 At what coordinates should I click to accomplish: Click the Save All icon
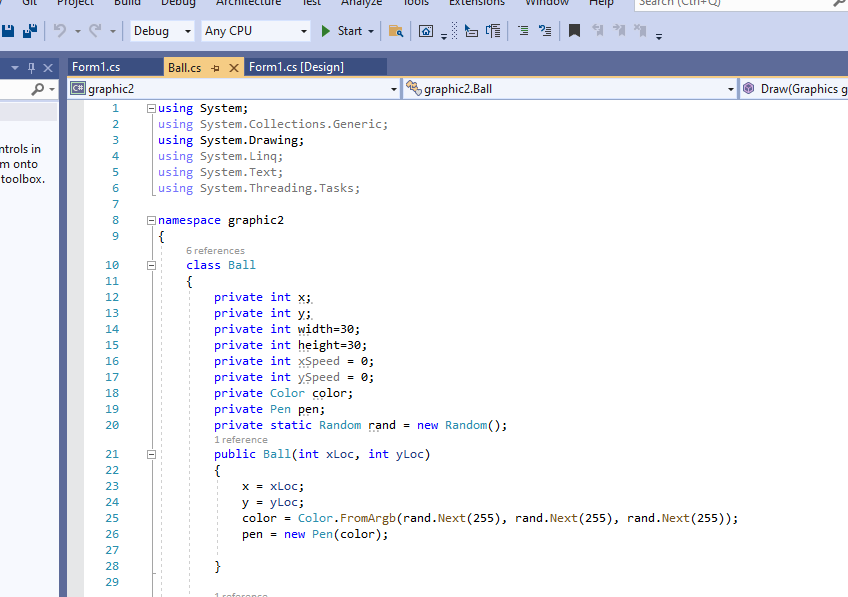point(29,31)
